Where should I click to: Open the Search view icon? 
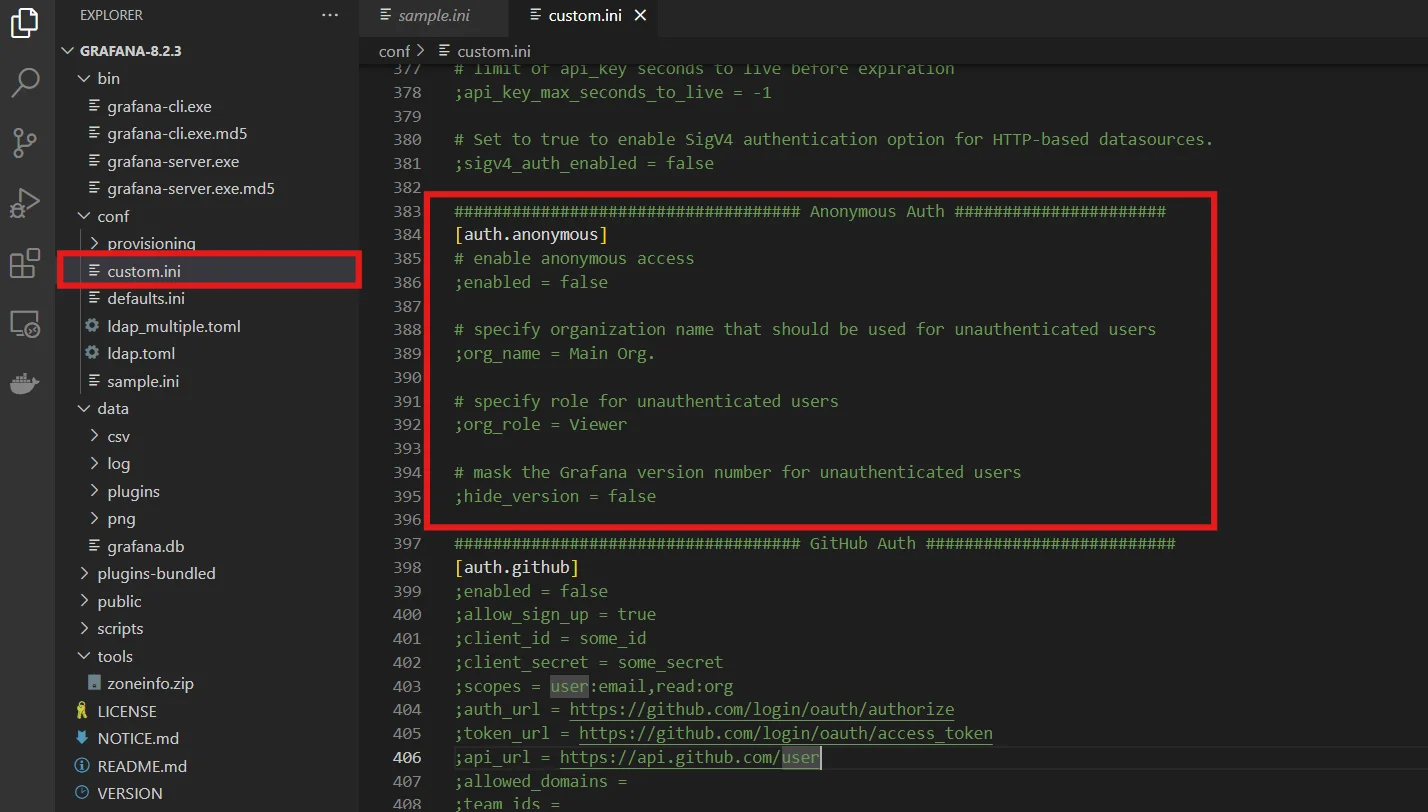click(x=25, y=83)
